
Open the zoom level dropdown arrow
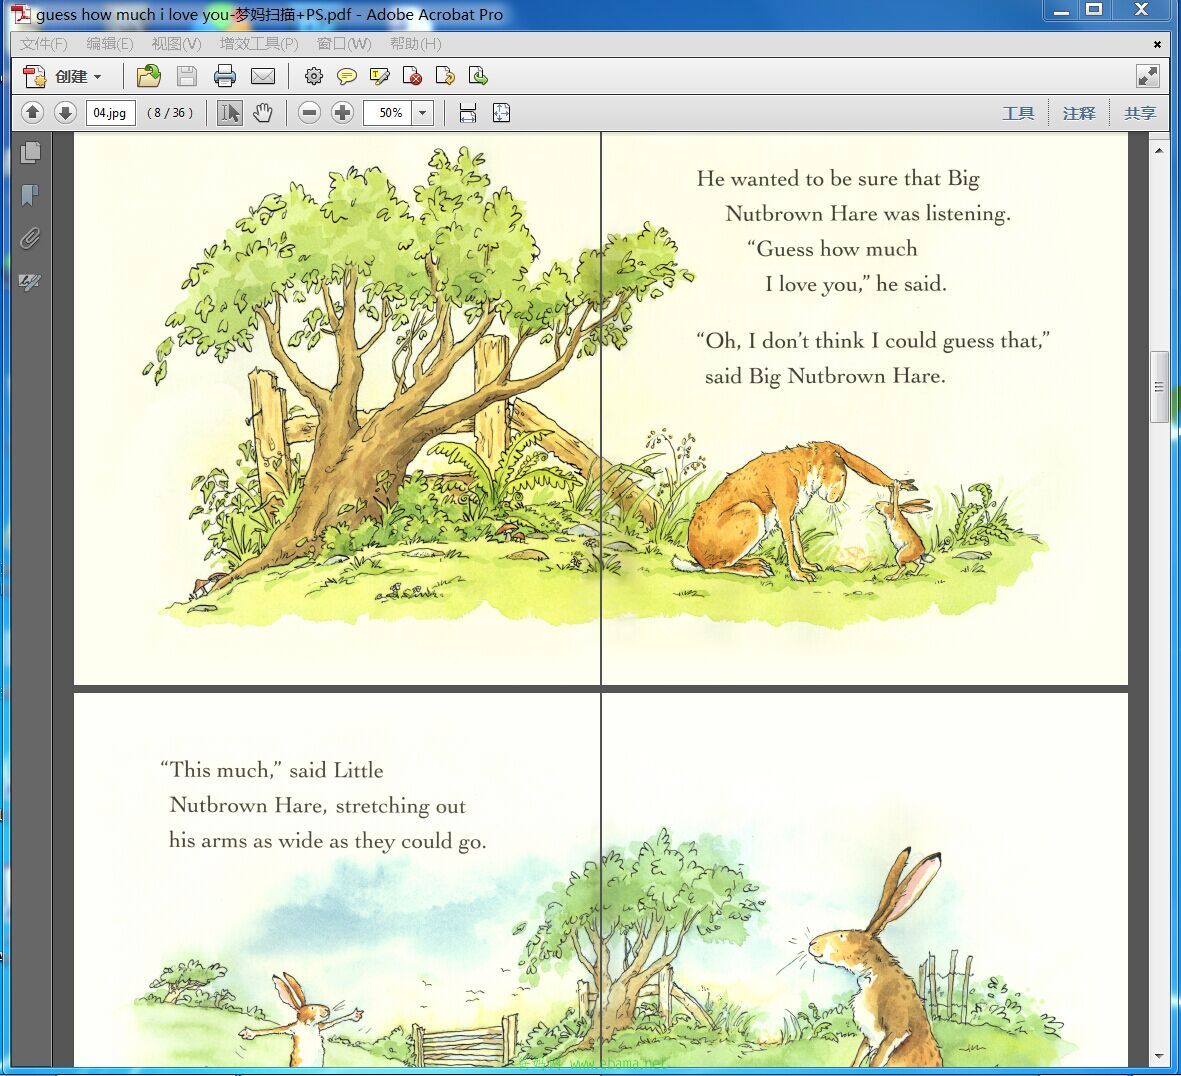(x=423, y=113)
